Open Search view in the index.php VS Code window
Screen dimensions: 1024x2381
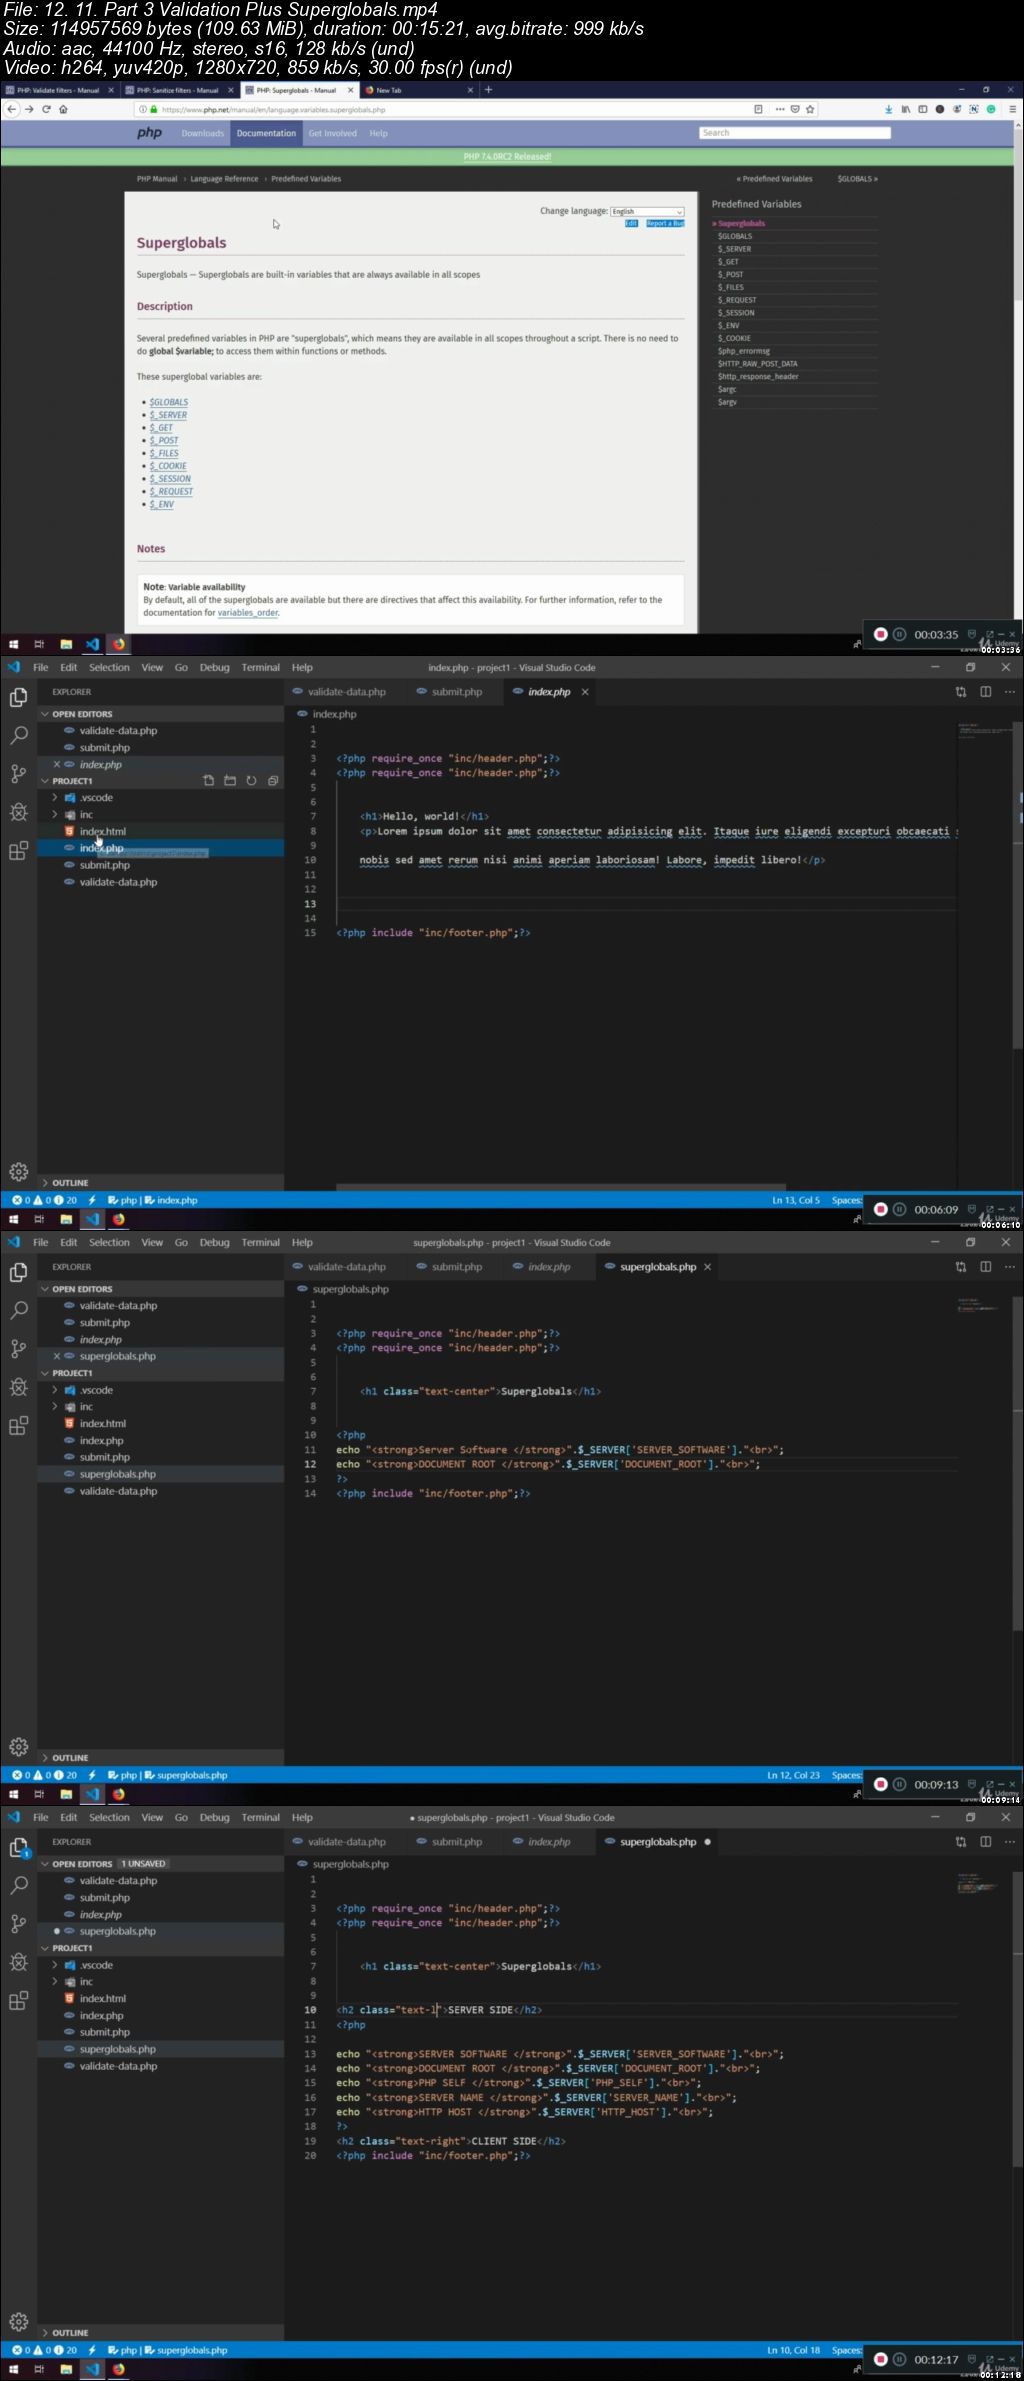18,735
